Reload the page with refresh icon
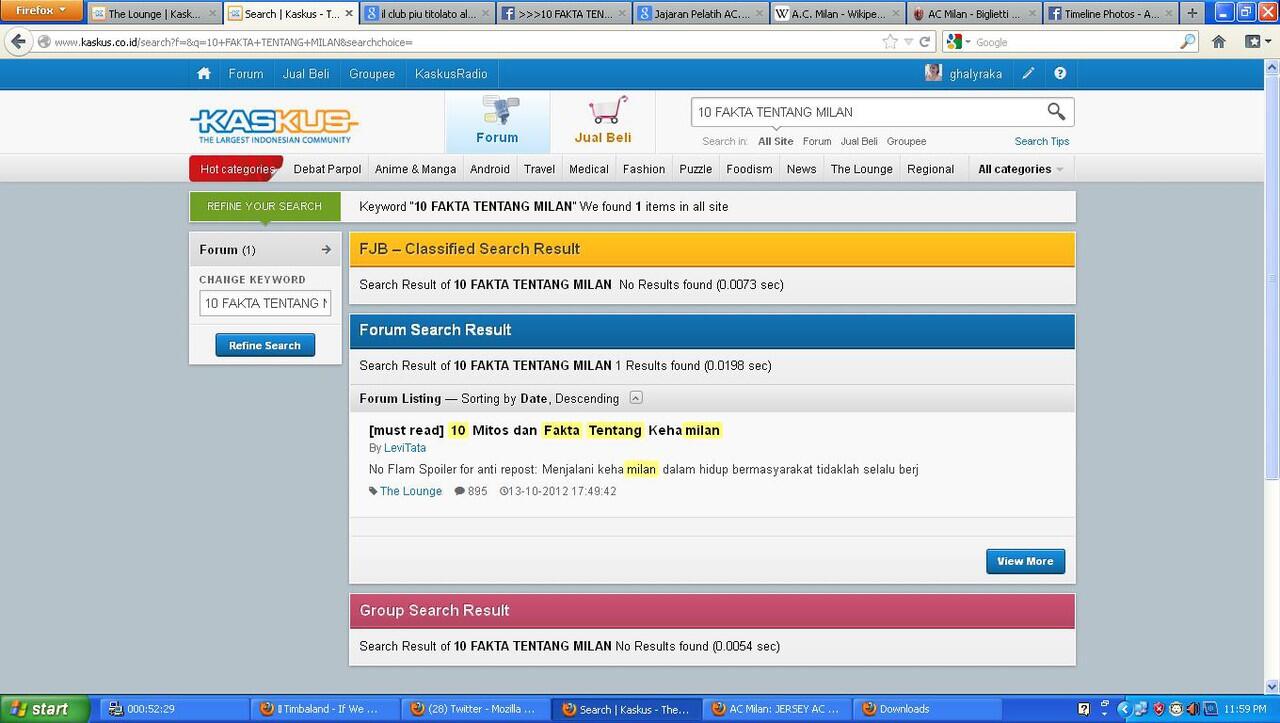 [925, 42]
